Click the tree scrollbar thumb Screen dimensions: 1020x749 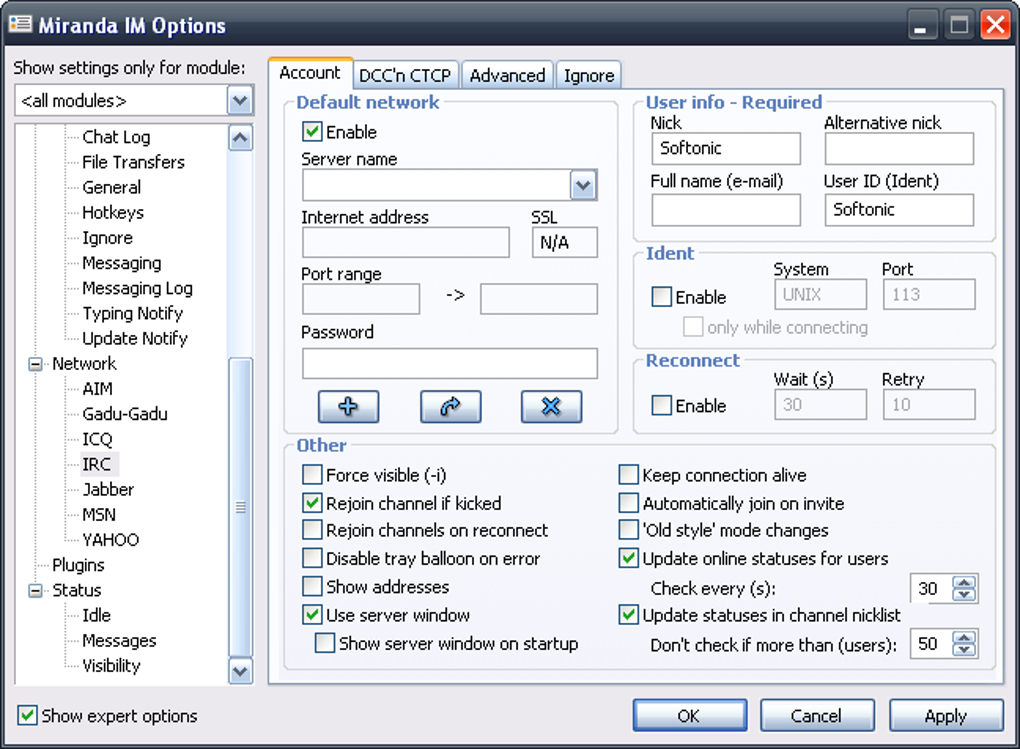(x=240, y=507)
